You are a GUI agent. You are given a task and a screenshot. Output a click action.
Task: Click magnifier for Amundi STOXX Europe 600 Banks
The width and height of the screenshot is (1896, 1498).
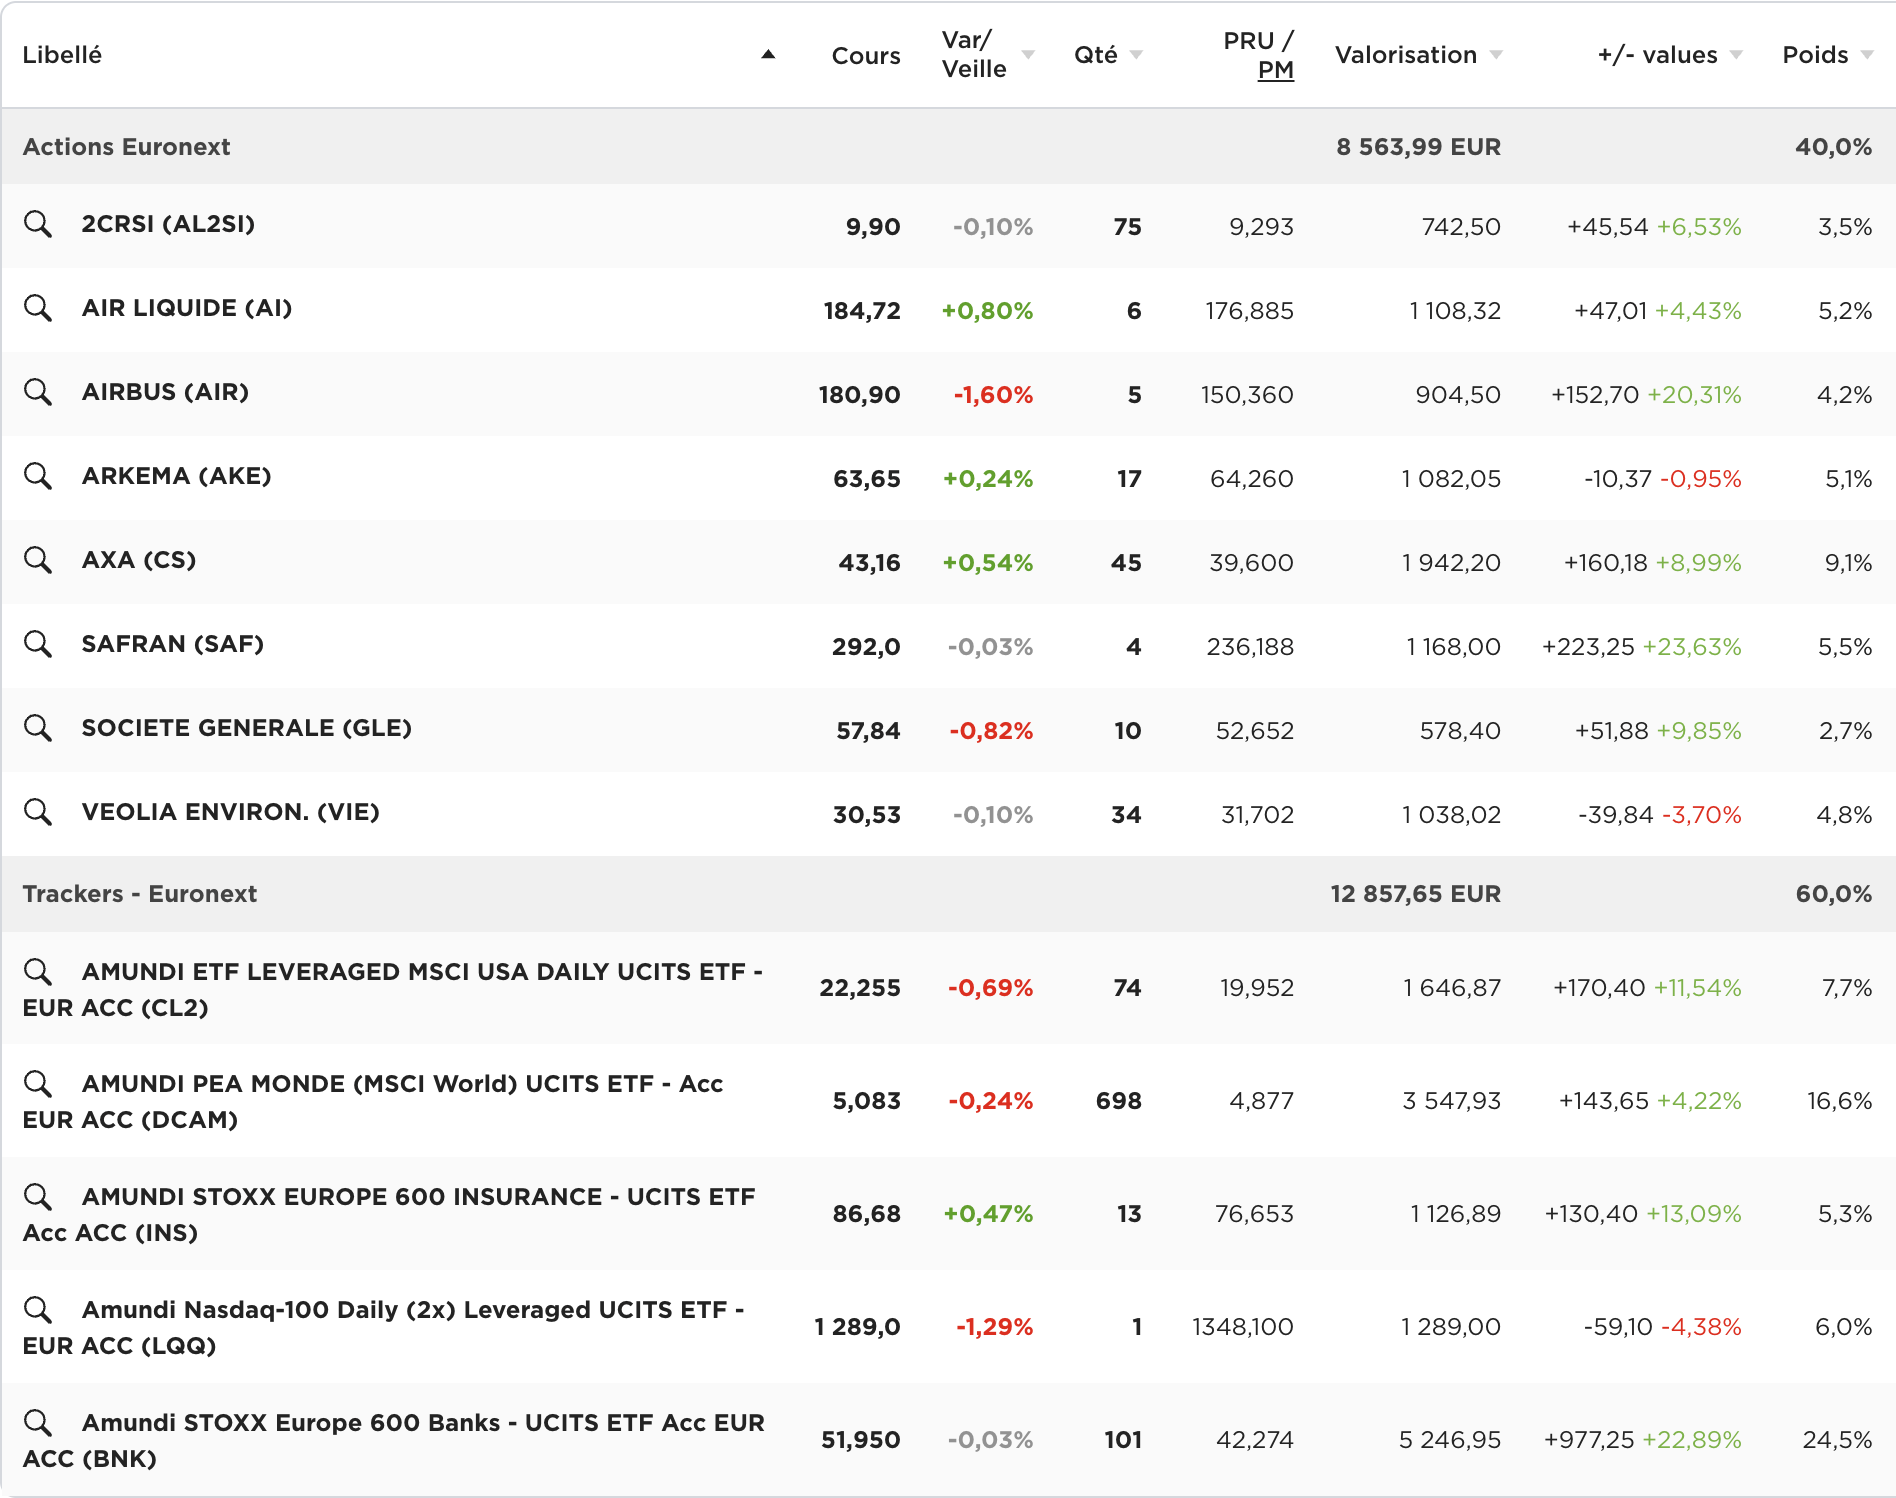coord(38,1422)
